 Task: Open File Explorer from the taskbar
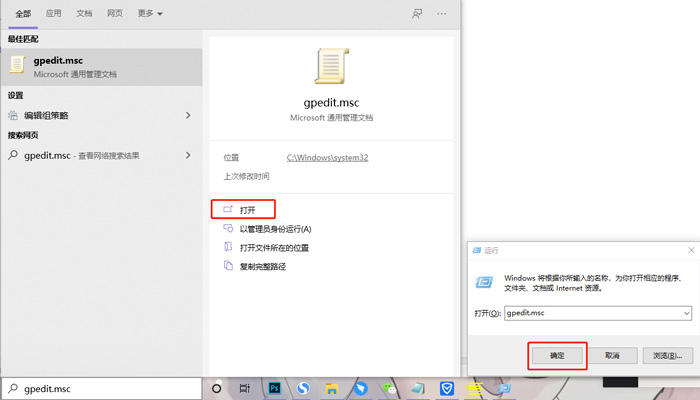pyautogui.click(x=332, y=388)
